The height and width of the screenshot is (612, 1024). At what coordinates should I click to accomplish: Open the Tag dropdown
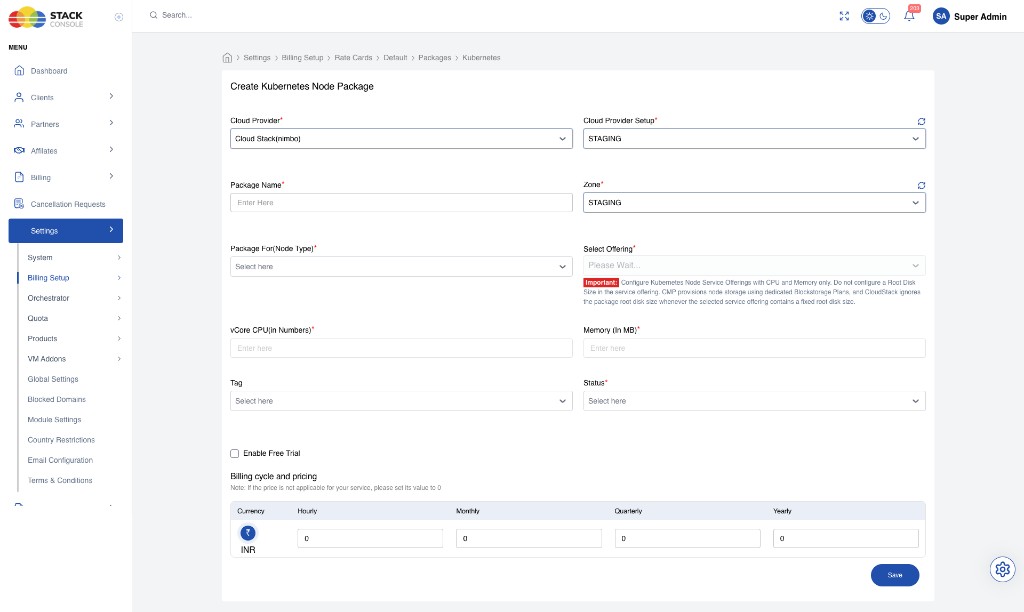point(401,401)
